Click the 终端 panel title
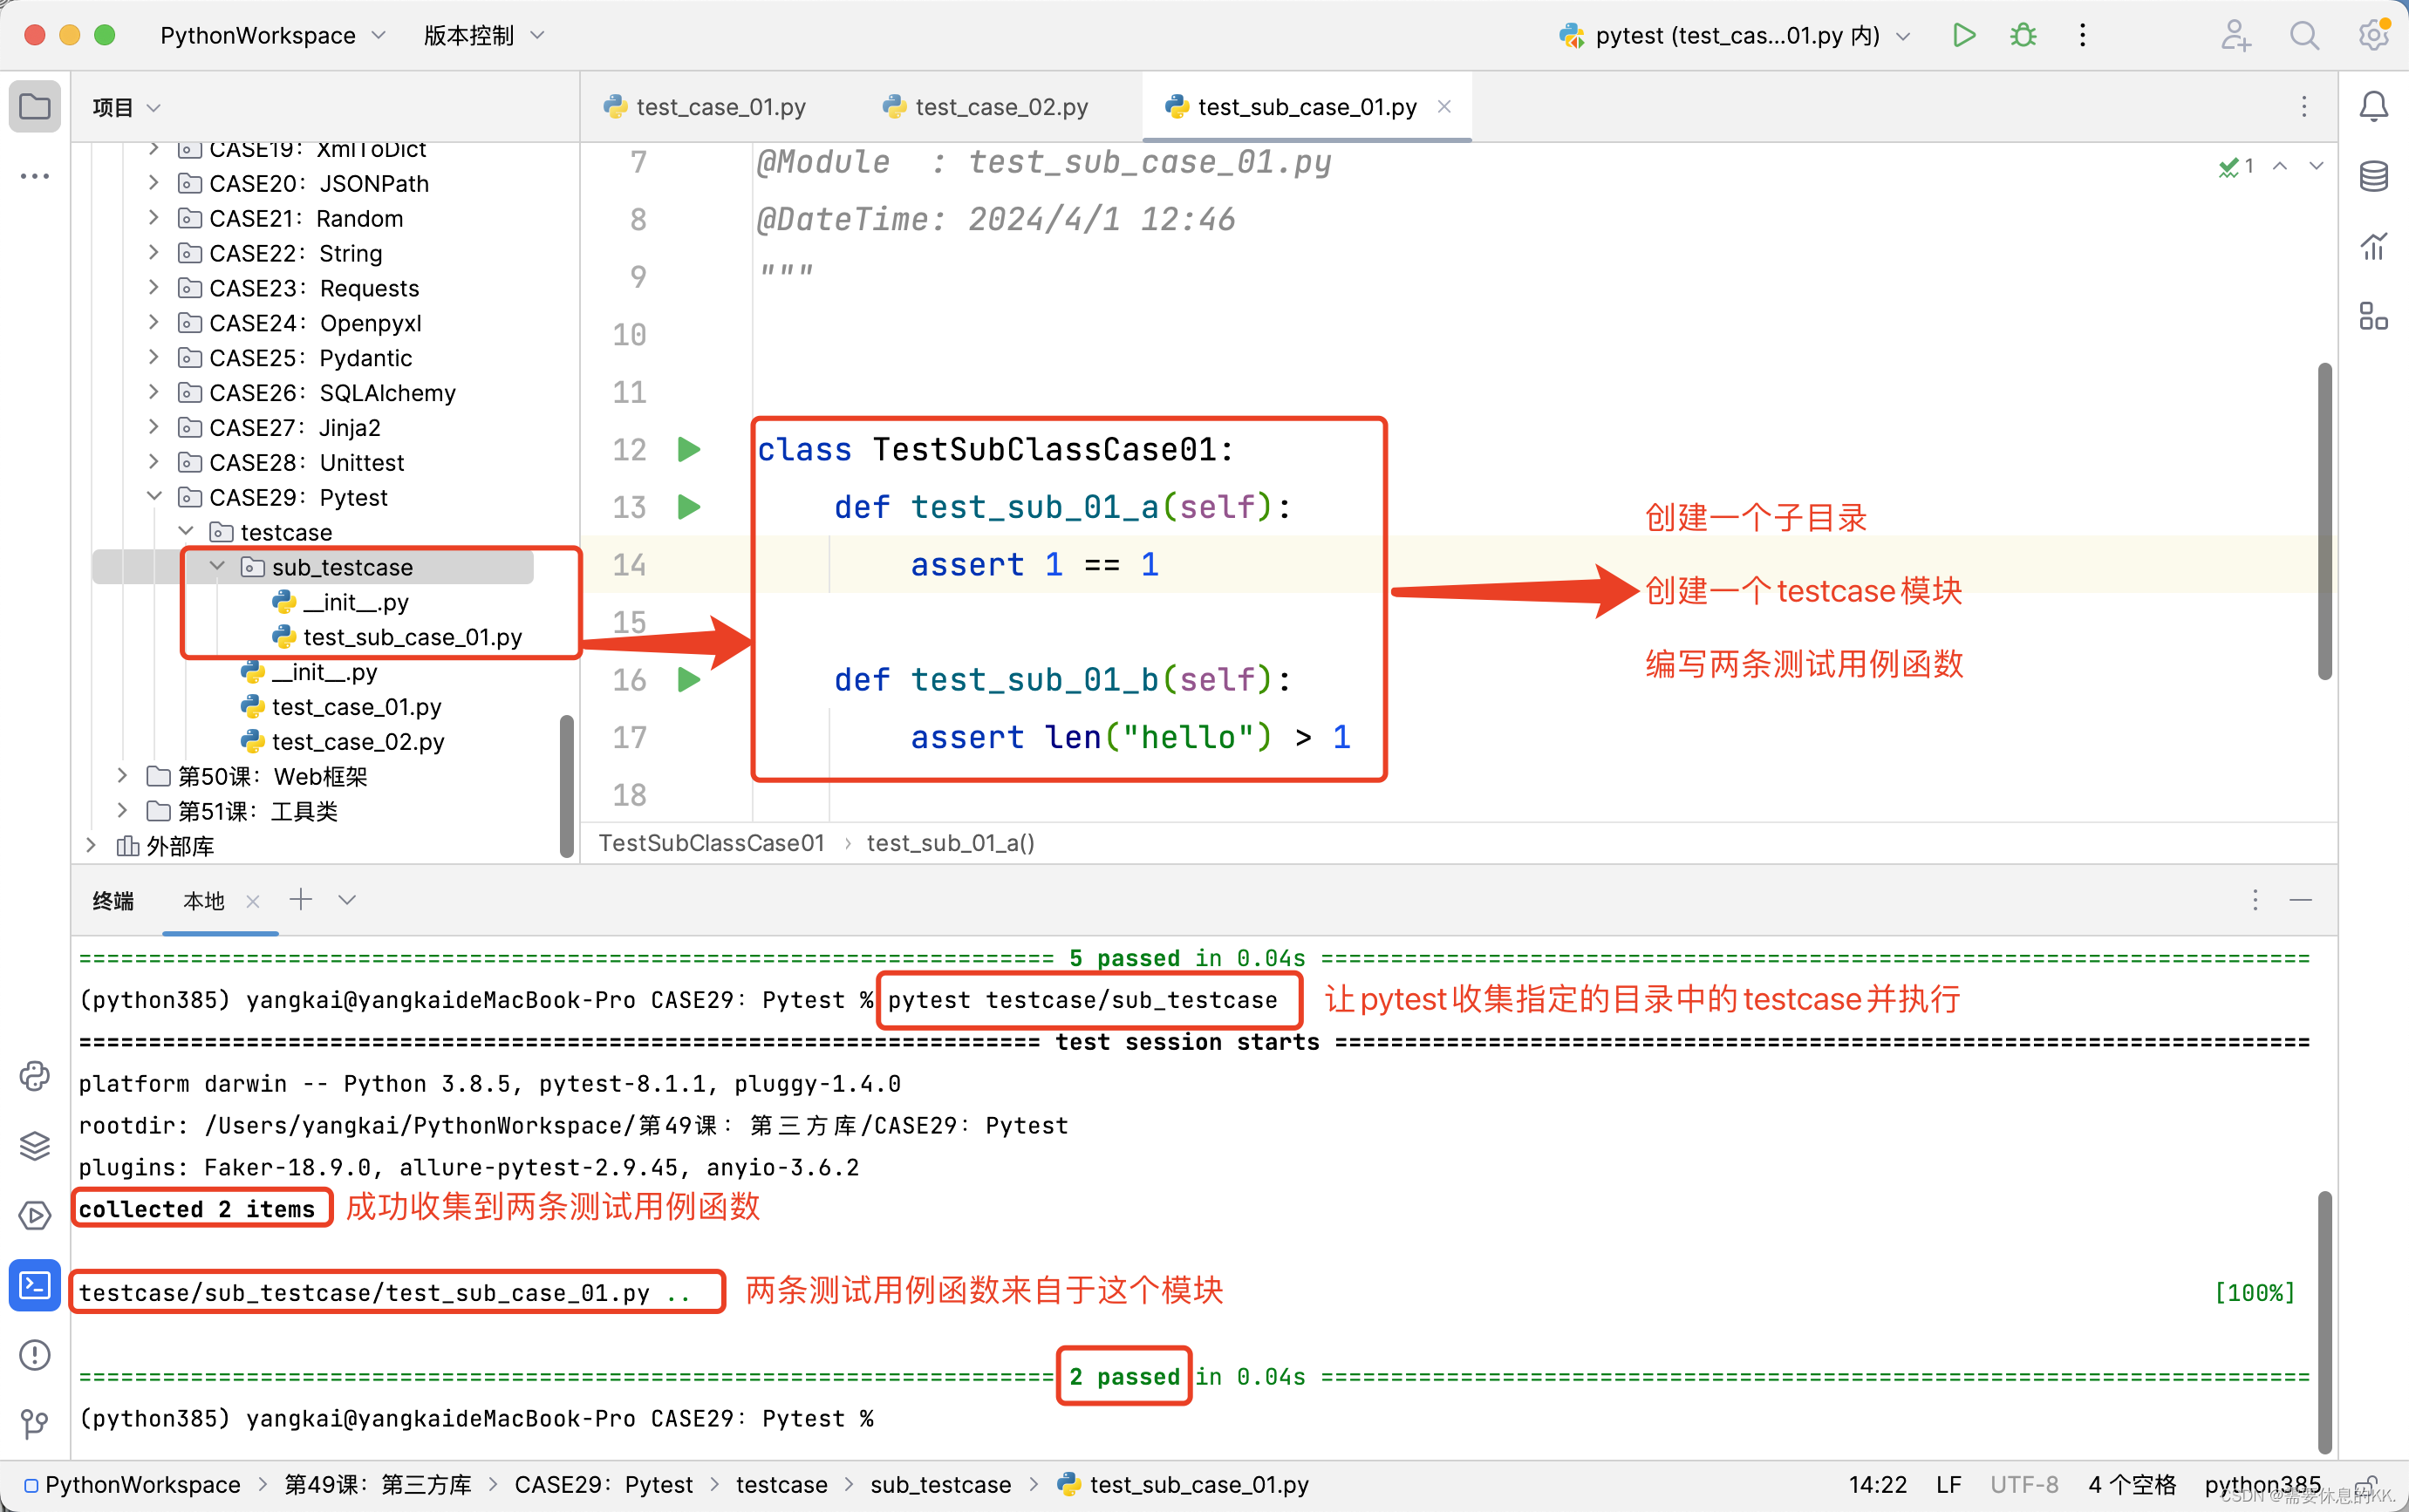The height and width of the screenshot is (1512, 2409). tap(113, 901)
